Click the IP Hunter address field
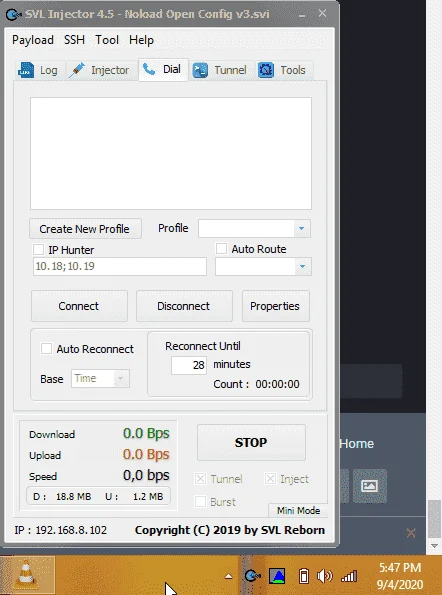Image resolution: width=442 pixels, height=595 pixels. (x=120, y=266)
